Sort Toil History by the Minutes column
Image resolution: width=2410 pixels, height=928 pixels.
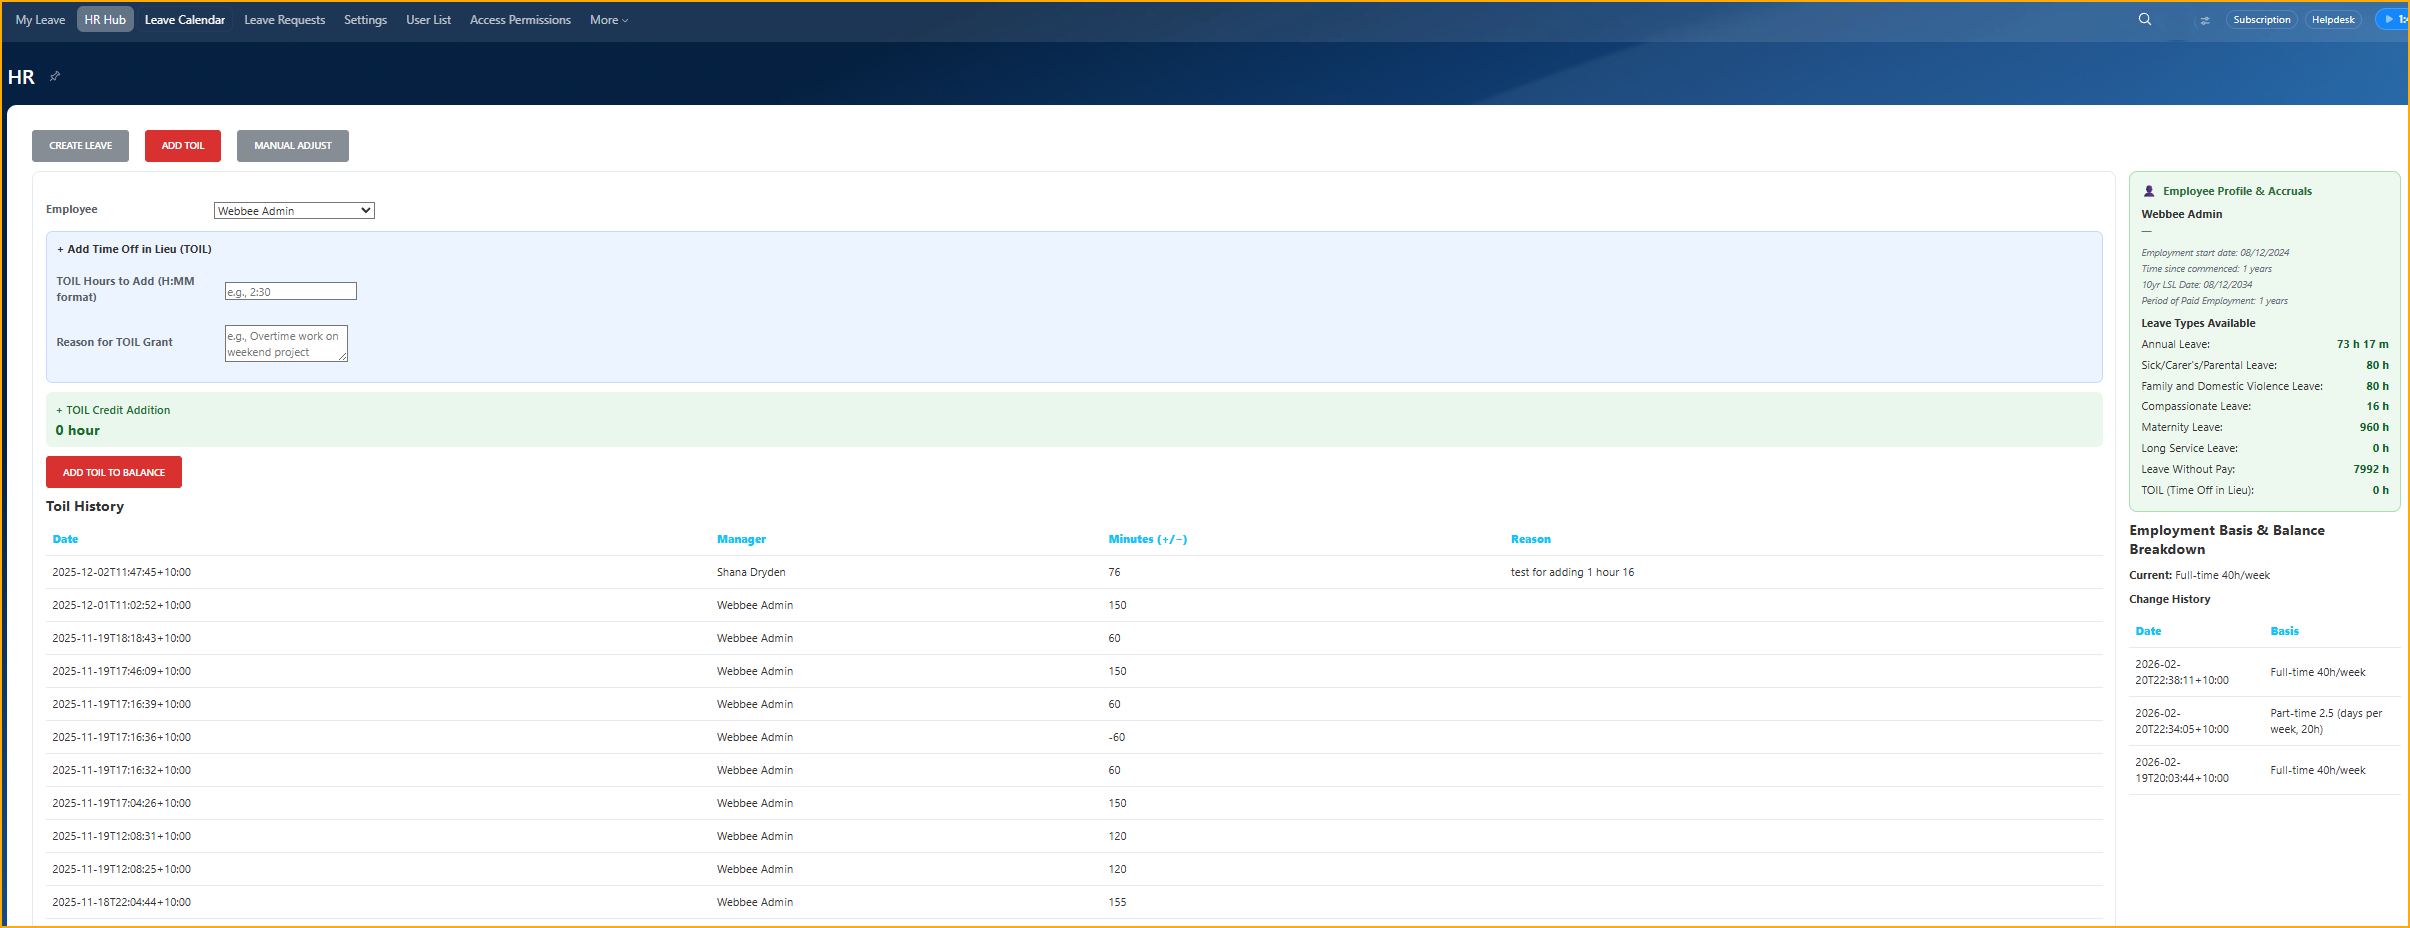1146,539
